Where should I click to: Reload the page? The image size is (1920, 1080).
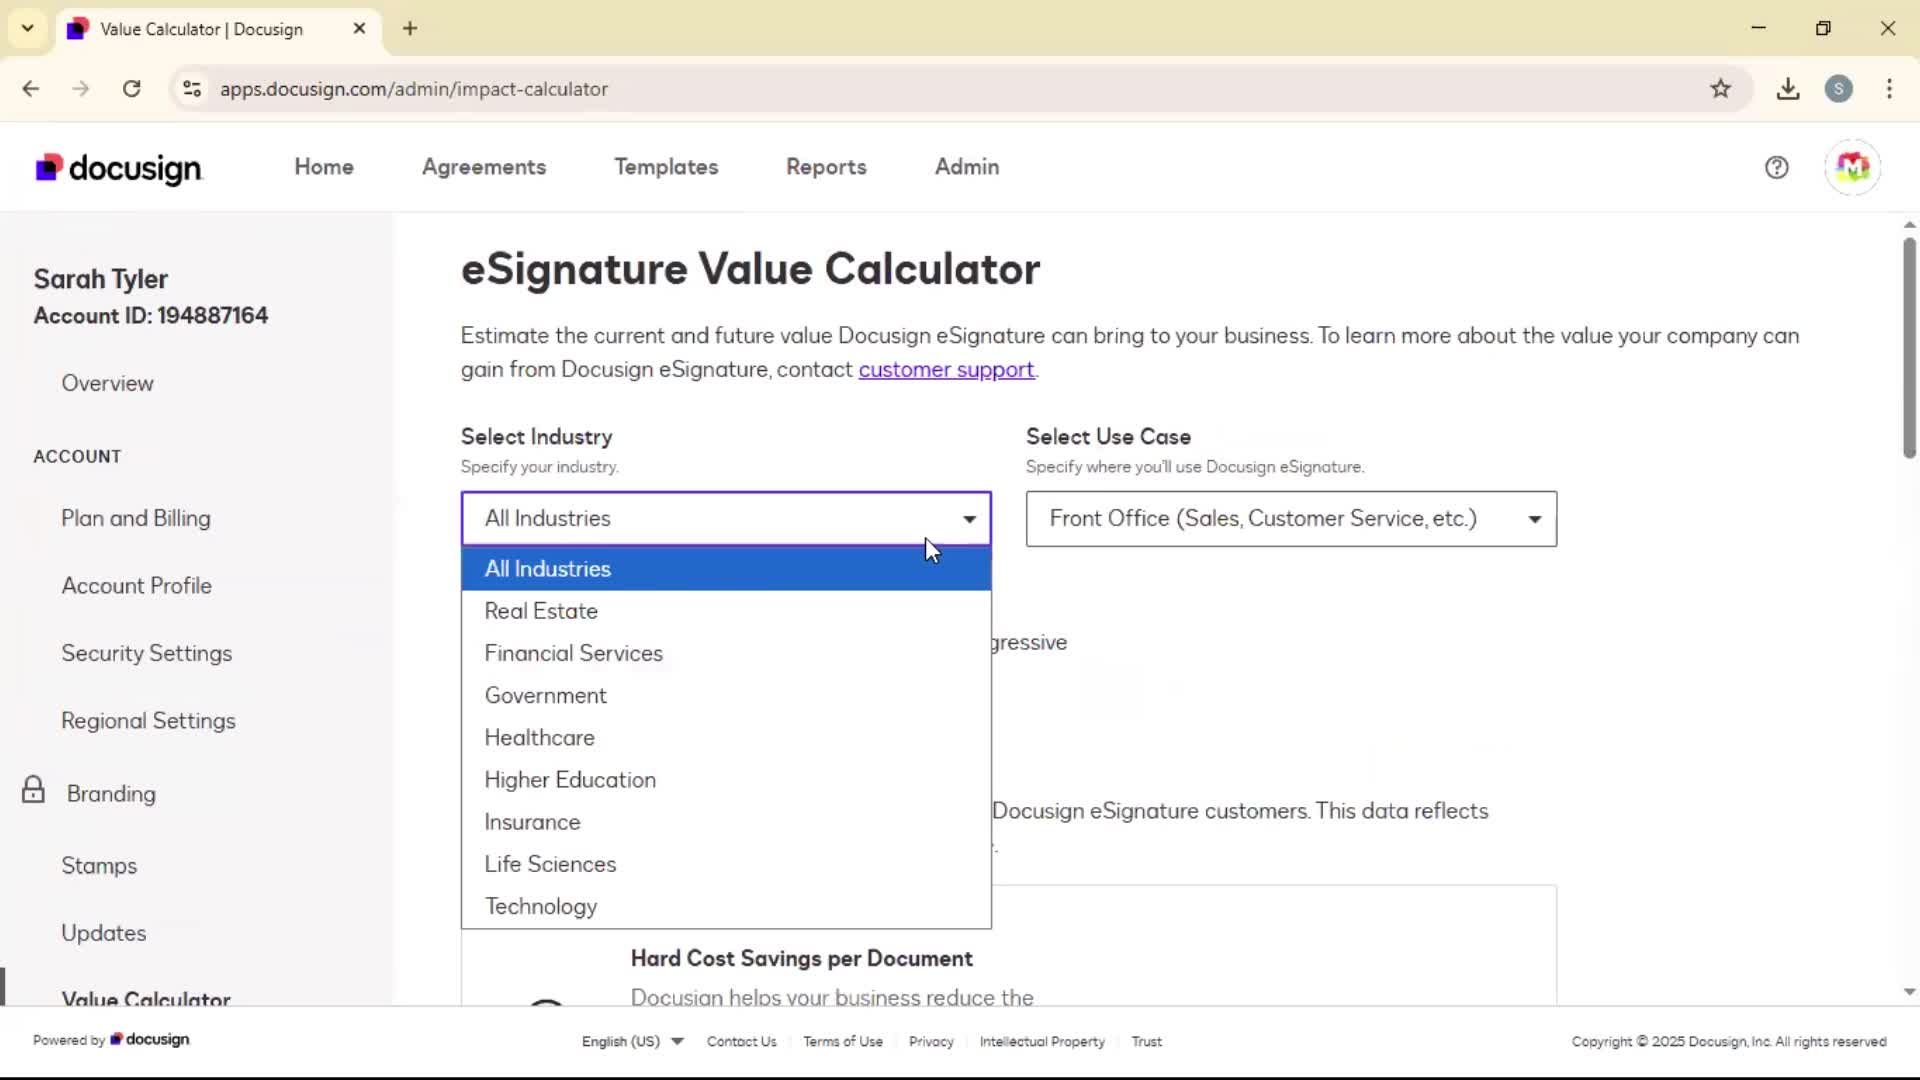click(x=131, y=89)
